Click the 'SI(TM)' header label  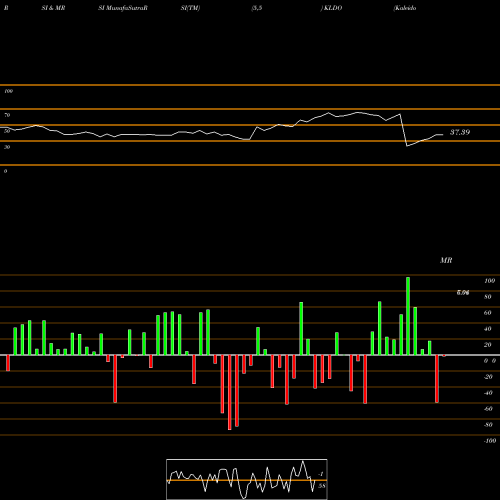(190, 8)
